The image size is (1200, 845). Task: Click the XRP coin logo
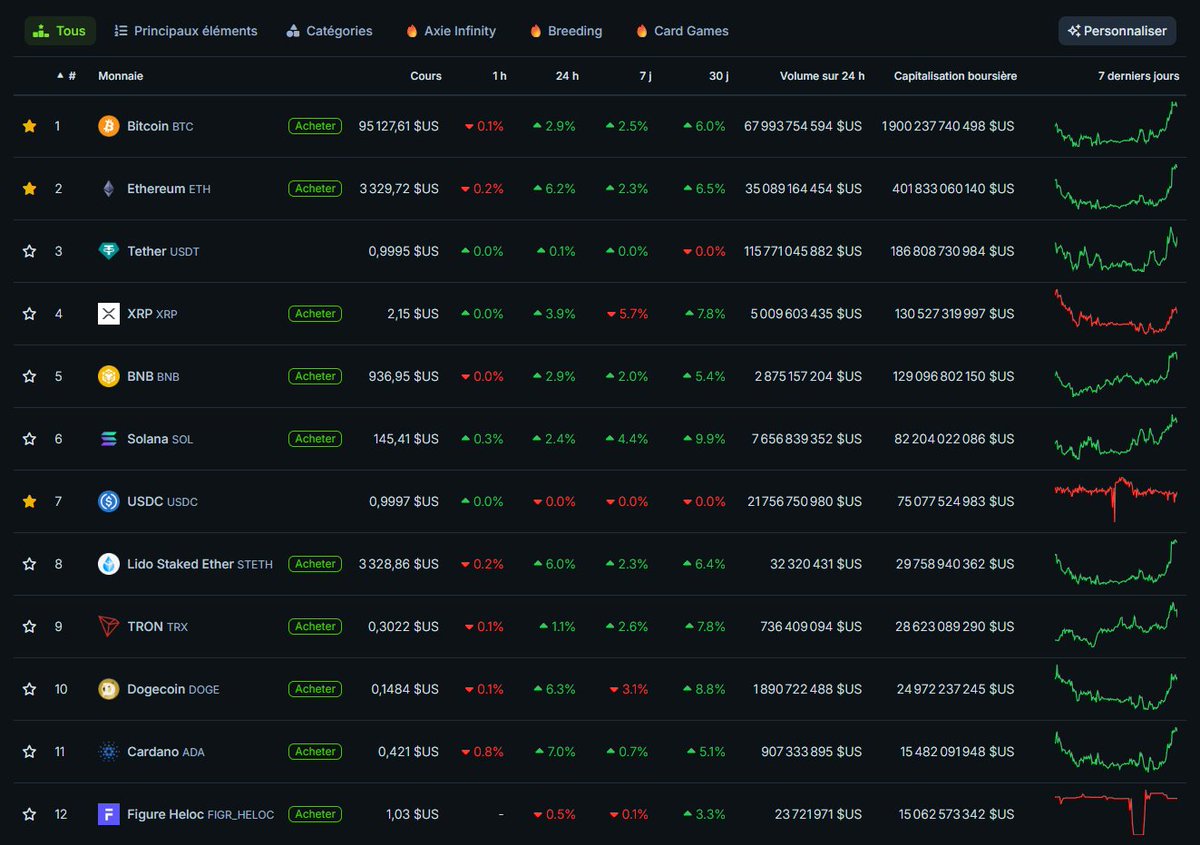(108, 313)
